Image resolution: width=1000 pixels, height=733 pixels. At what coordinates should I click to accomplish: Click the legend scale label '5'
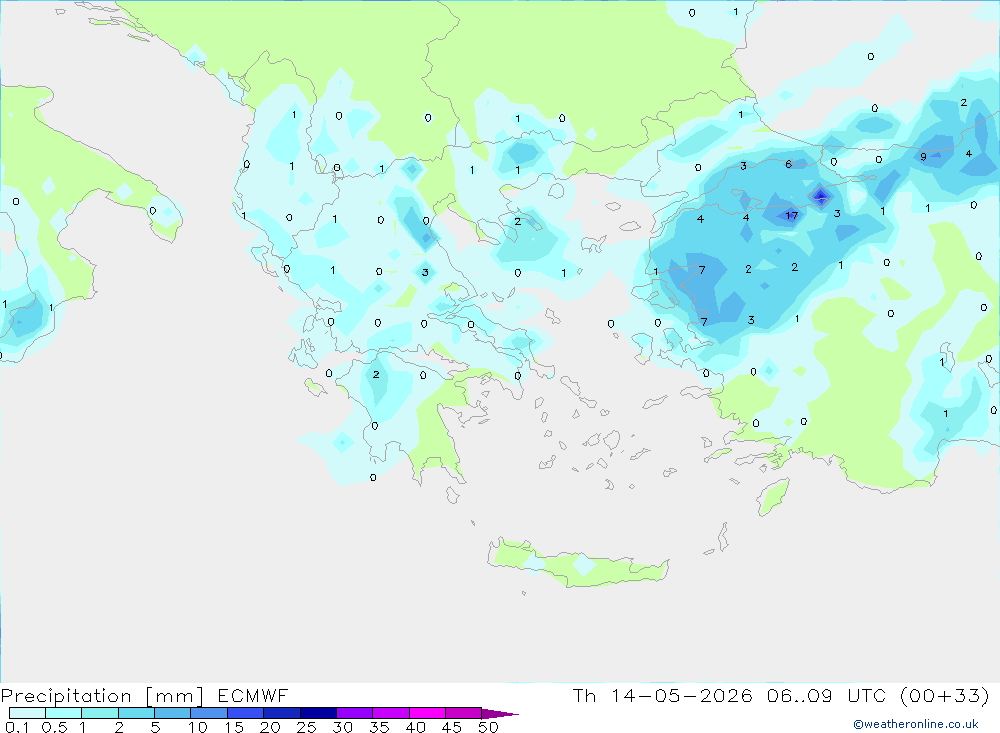(155, 727)
